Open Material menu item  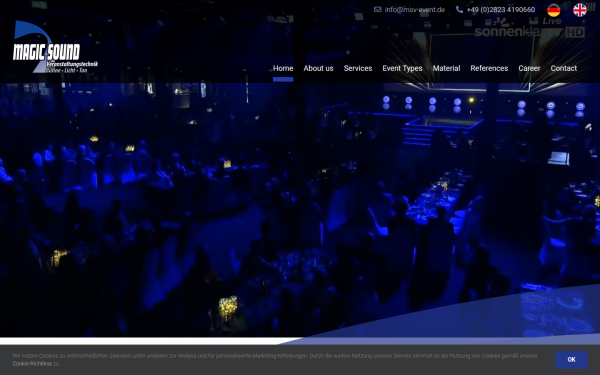tap(446, 68)
